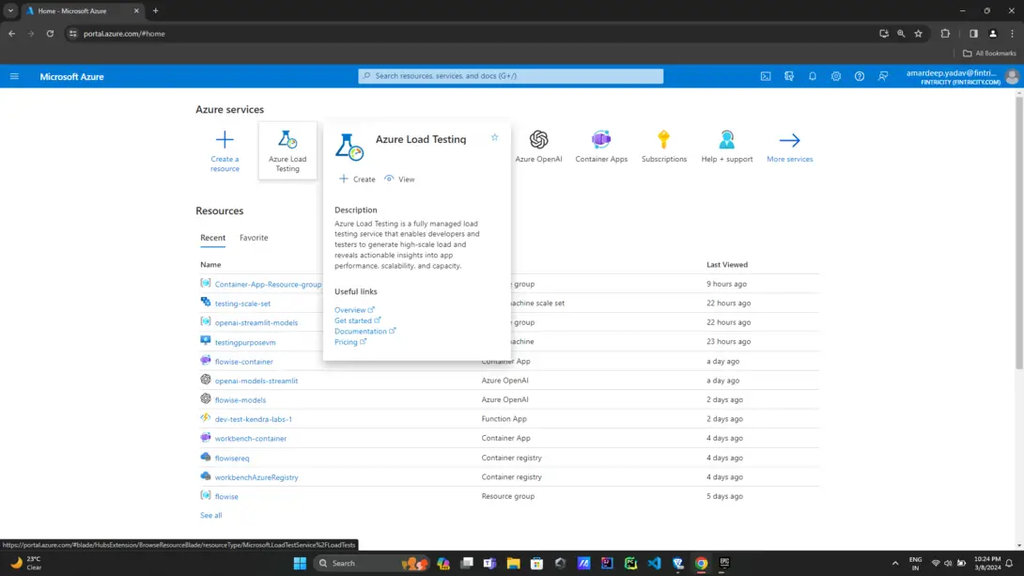Open flowisereq container registry
The width and height of the screenshot is (1024, 576).
(232, 458)
